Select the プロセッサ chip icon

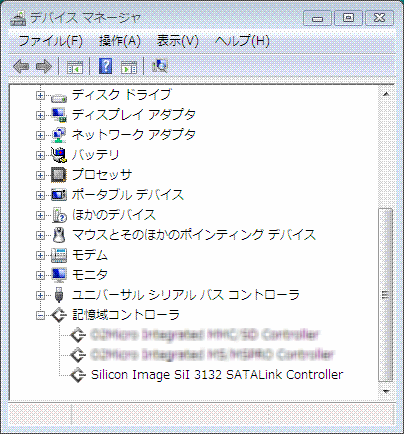pyautogui.click(x=59, y=175)
